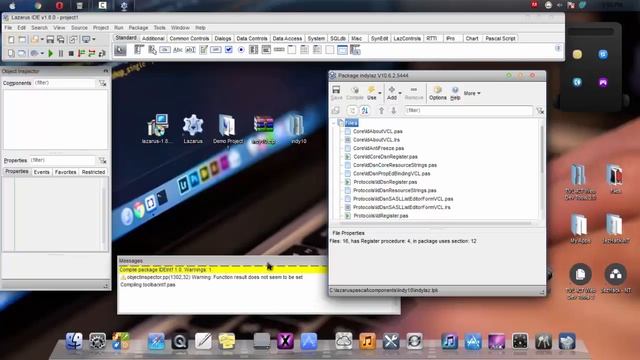Clear the Properties filter in Object Inspector
The image size is (640, 360).
tap(102, 160)
